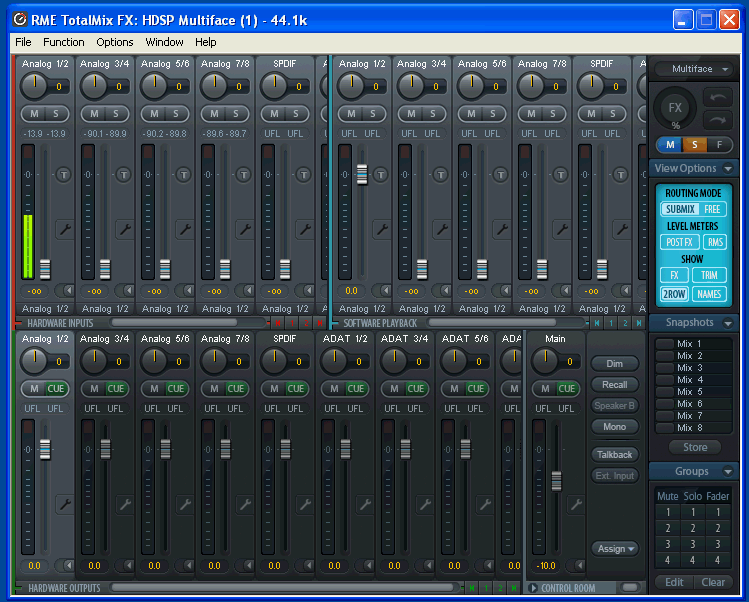The width and height of the screenshot is (749, 602).
Task: Click the FX return knob
Action: point(675,108)
